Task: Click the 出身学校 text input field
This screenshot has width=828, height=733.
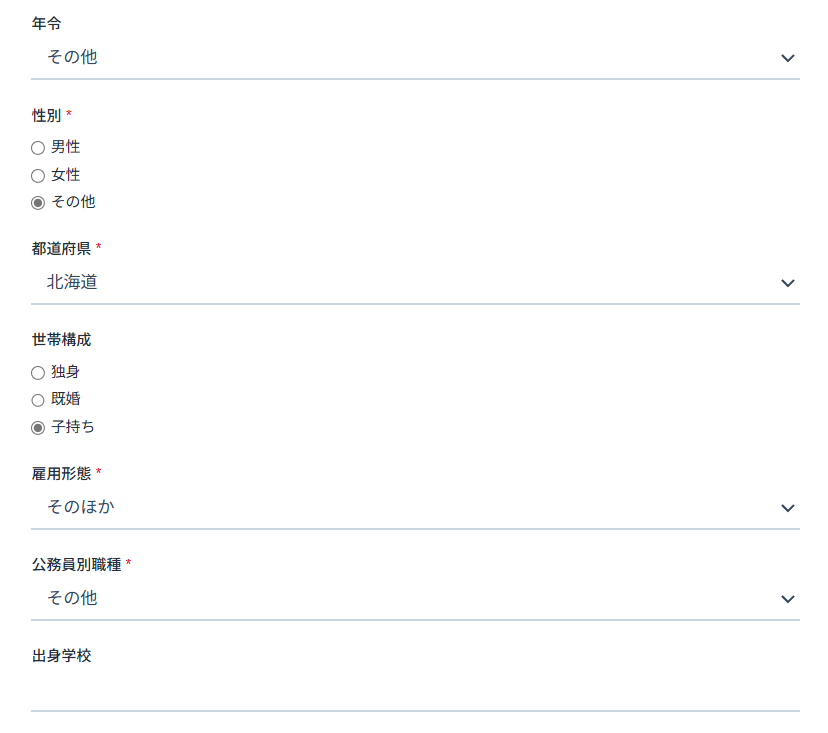Action: 415,690
